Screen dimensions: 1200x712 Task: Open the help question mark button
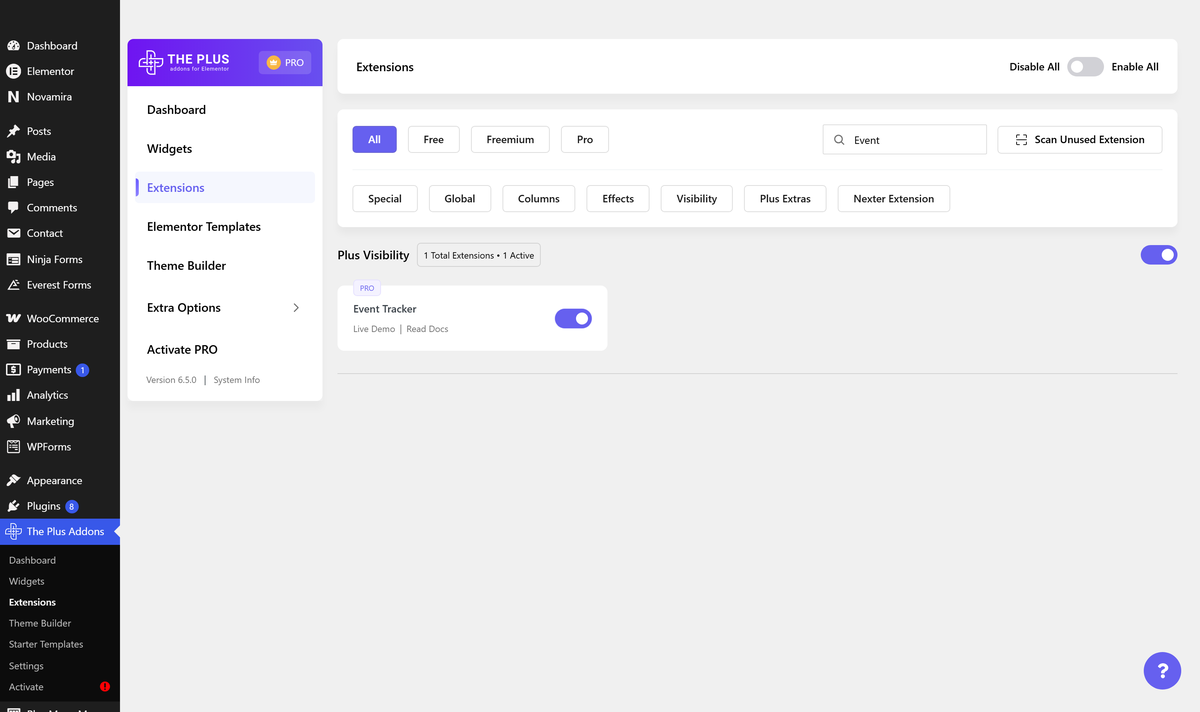(x=1162, y=671)
